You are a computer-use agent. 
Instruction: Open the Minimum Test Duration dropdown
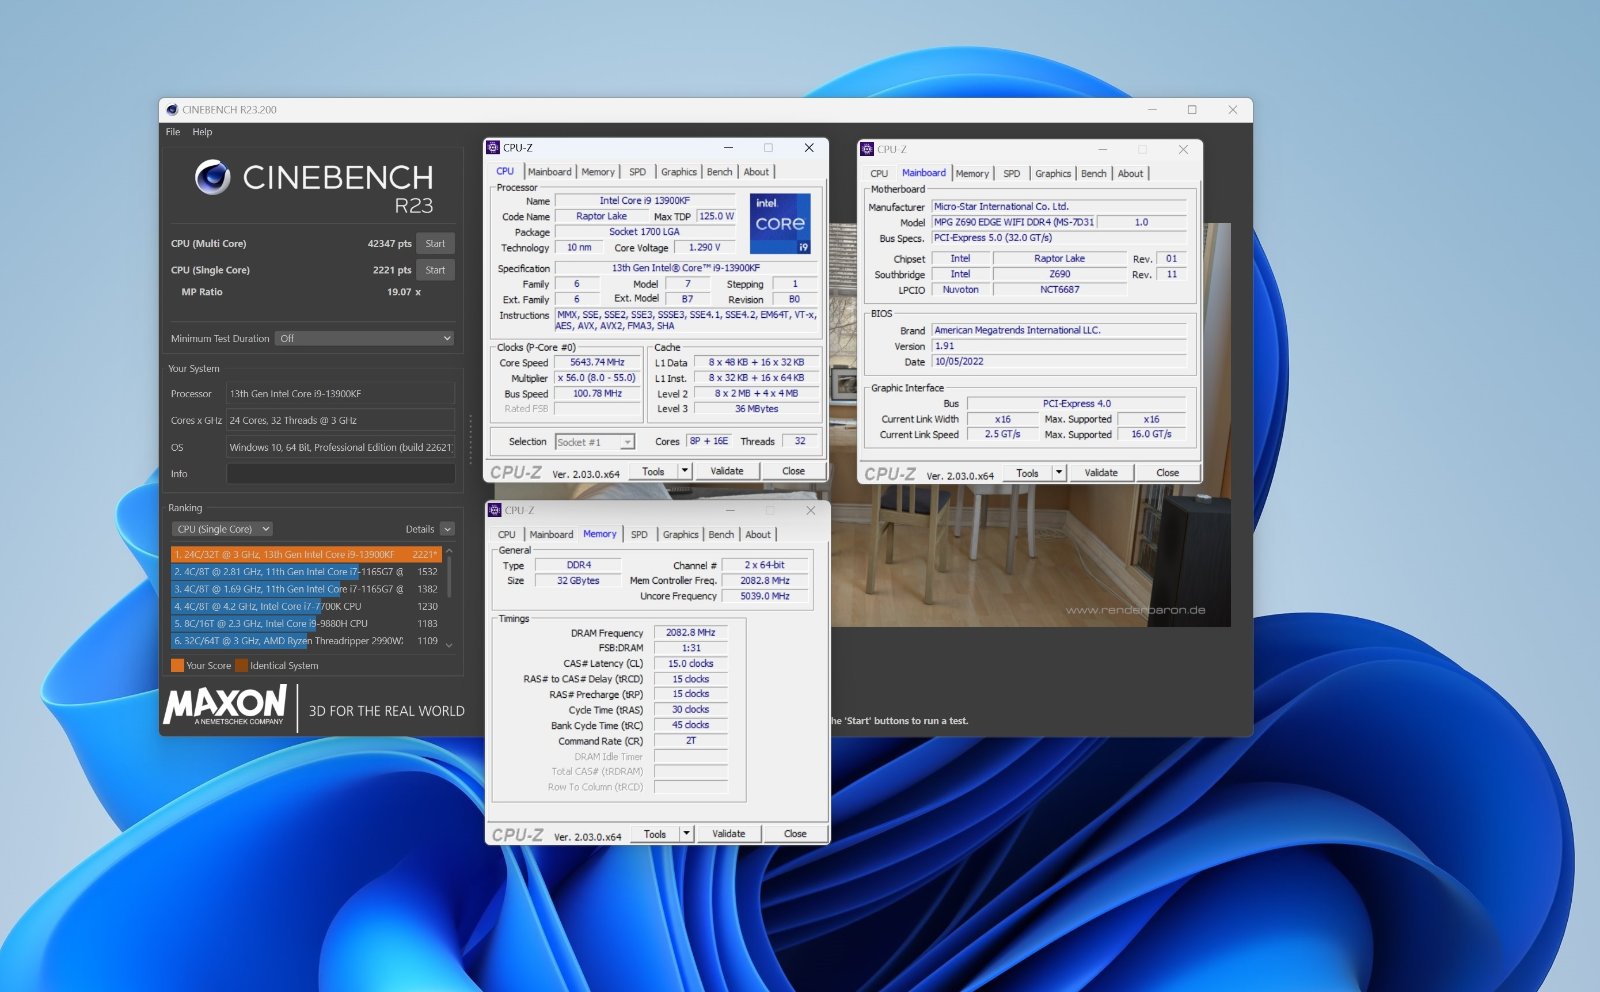pyautogui.click(x=365, y=338)
